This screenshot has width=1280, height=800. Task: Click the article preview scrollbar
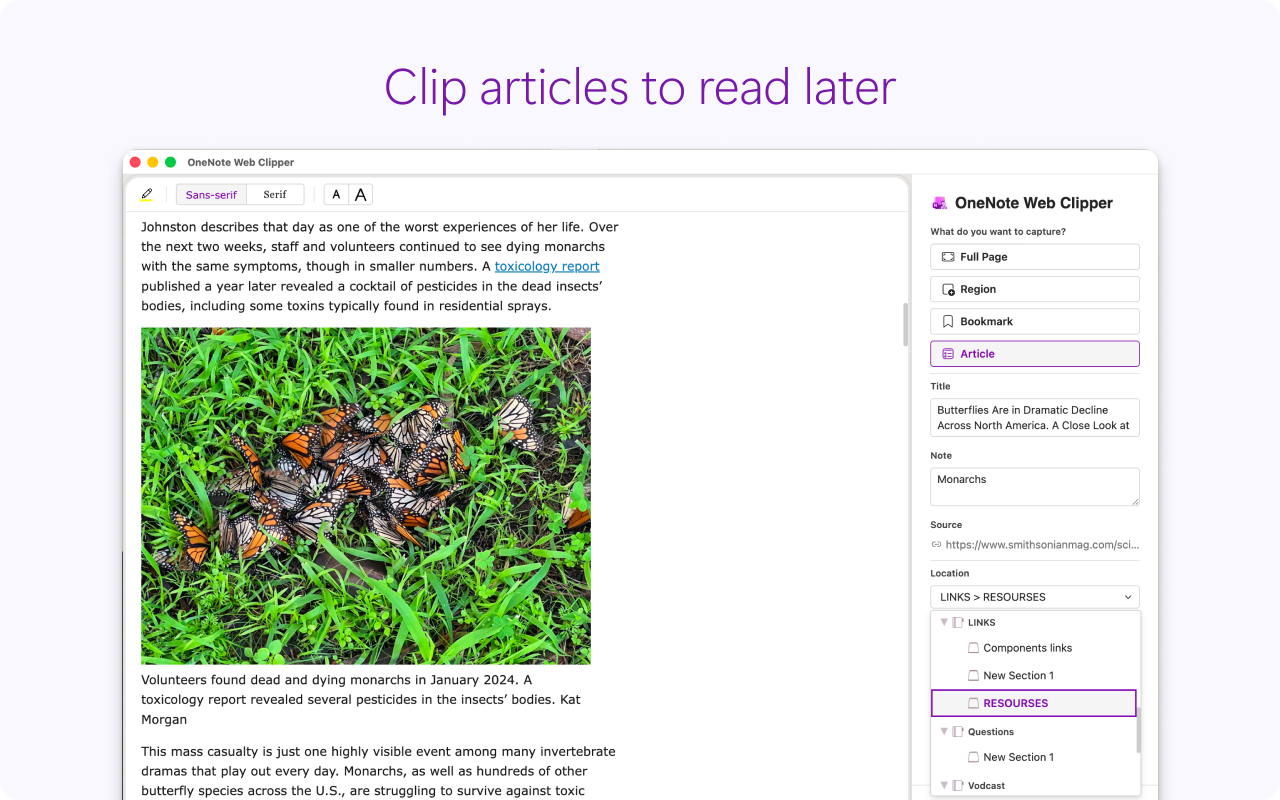point(906,325)
